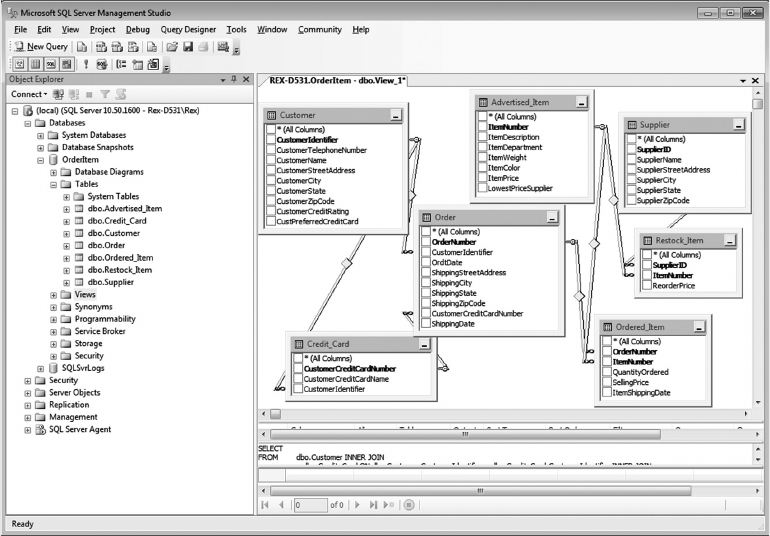Expand the SQL Server Agent node
Image resolution: width=770 pixels, height=536 pixels.
(x=28, y=430)
